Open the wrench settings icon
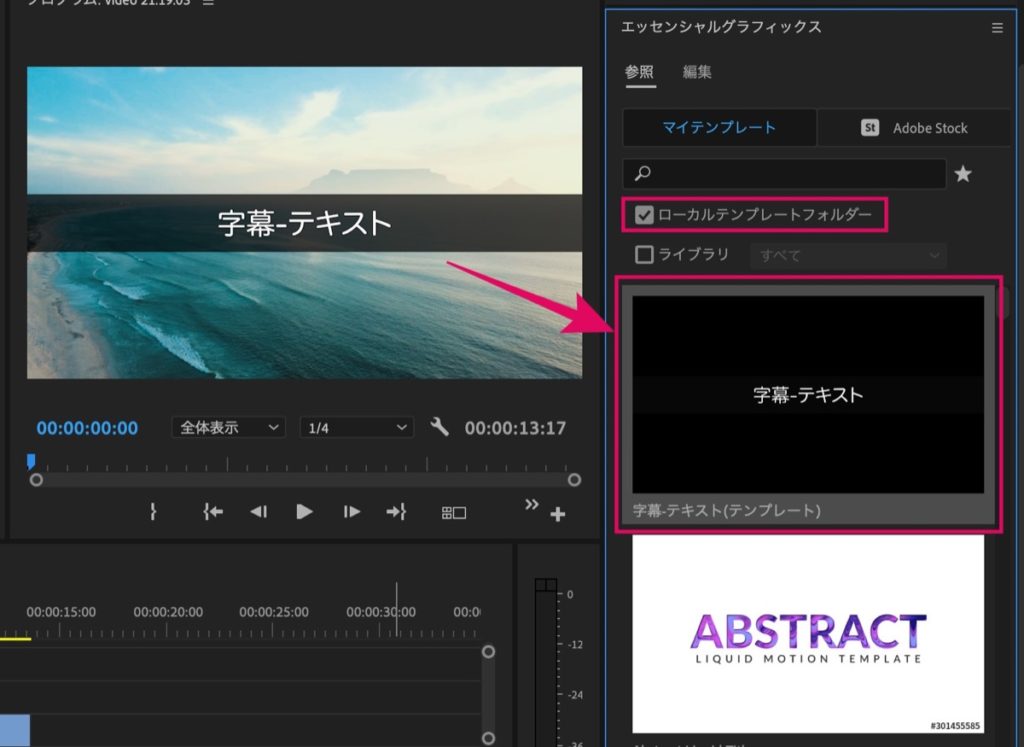Screen dimensions: 1024x747 coord(440,427)
